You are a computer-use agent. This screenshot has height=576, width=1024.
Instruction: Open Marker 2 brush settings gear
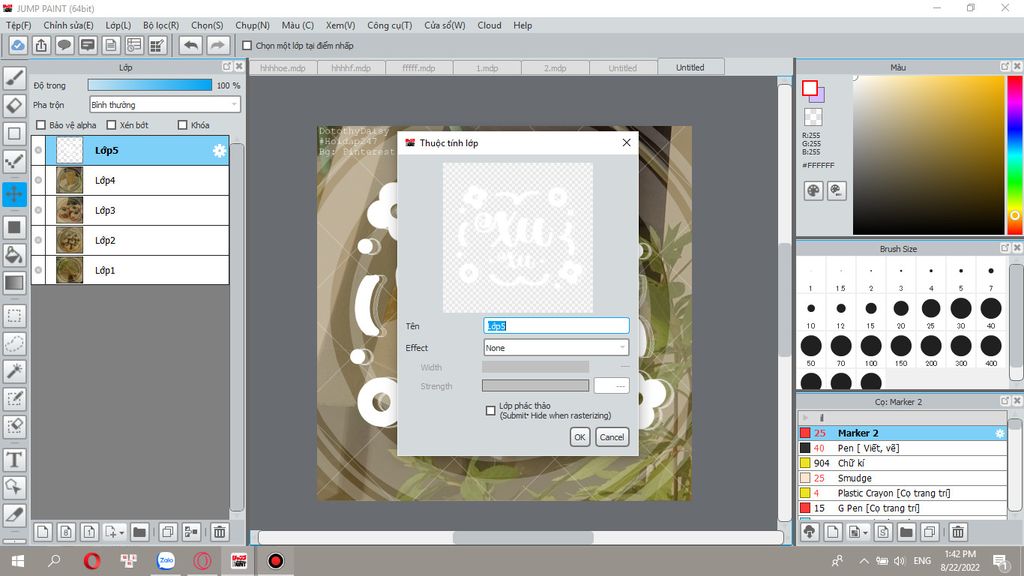pos(999,433)
